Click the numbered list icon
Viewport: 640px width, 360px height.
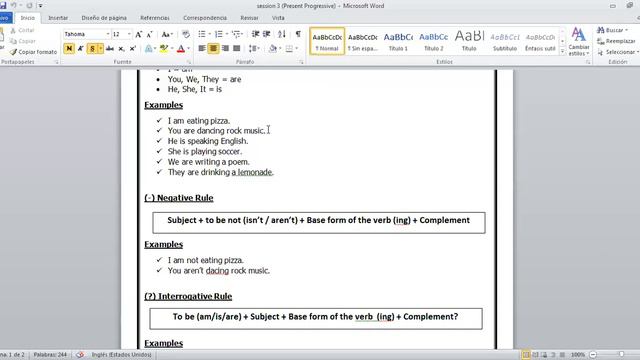[x=219, y=34]
